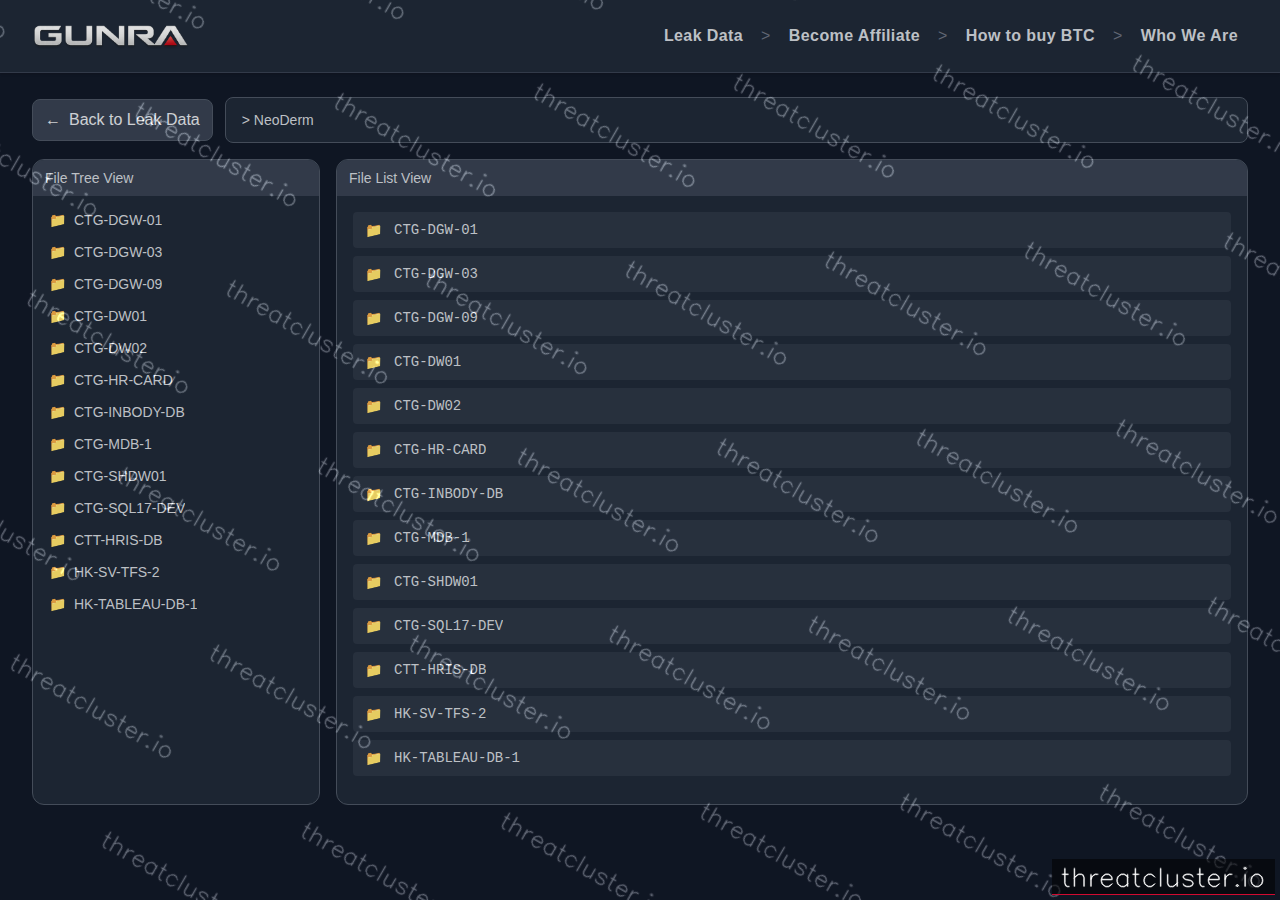The height and width of the screenshot is (900, 1280).
Task: Click CTG-SHDW01 folder icon in tree view
Action: [57, 476]
